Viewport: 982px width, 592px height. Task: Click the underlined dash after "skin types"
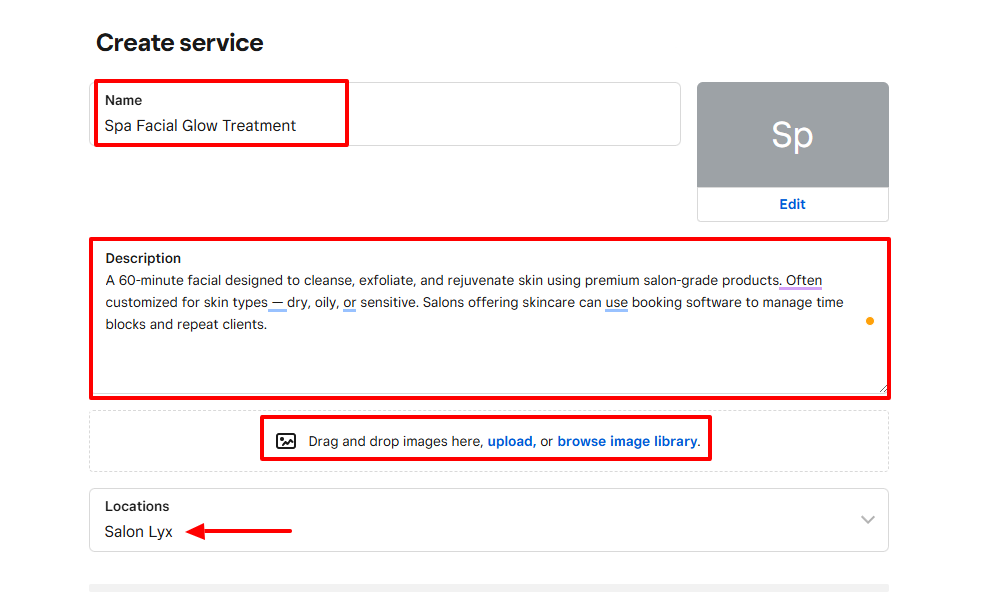(x=277, y=302)
